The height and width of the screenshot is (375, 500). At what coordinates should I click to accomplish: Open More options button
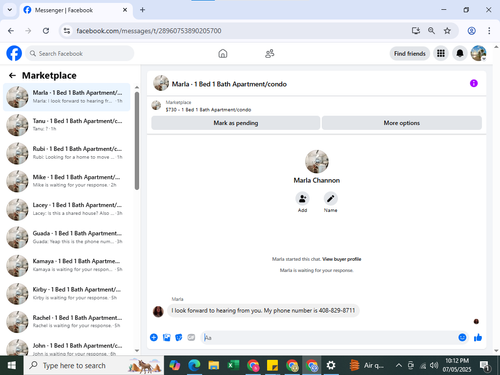click(402, 123)
